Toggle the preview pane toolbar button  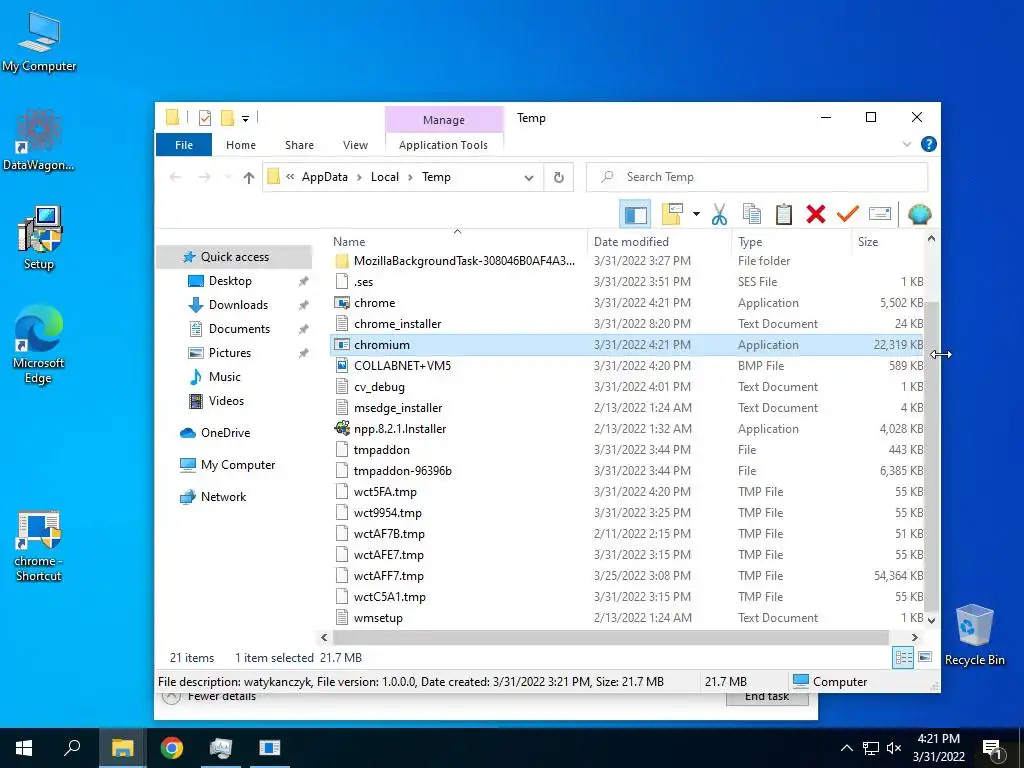(x=635, y=214)
